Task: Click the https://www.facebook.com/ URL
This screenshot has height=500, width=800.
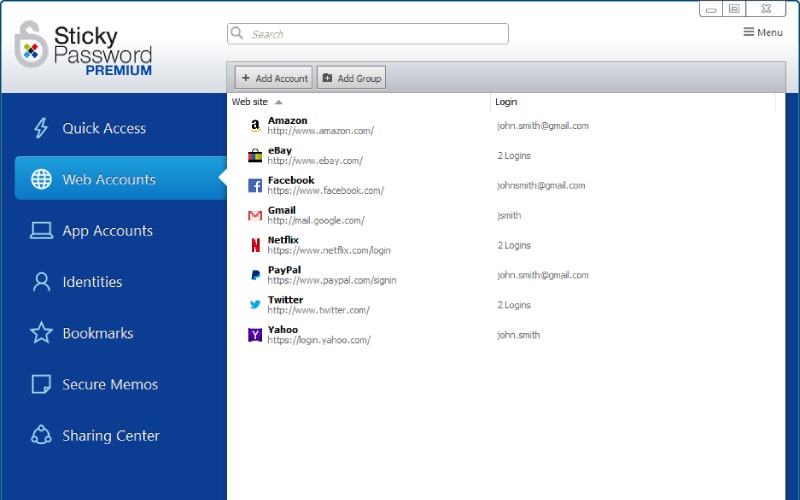Action: coord(326,190)
